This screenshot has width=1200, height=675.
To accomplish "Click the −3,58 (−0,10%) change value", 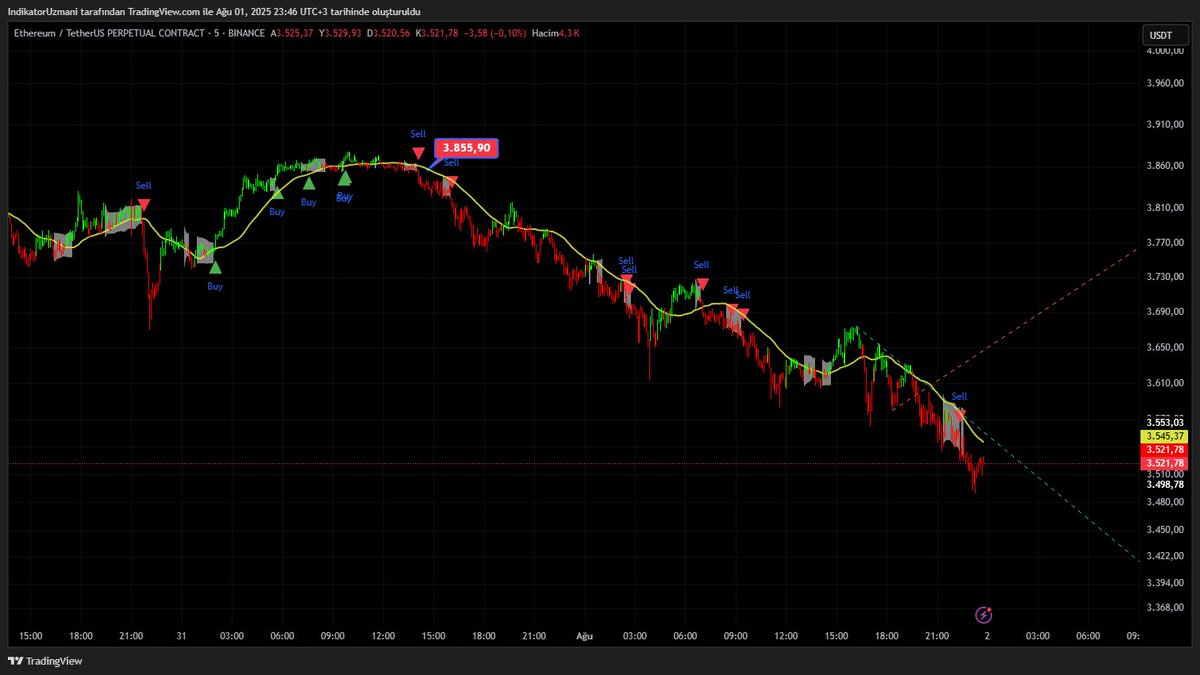I will (x=493, y=33).
